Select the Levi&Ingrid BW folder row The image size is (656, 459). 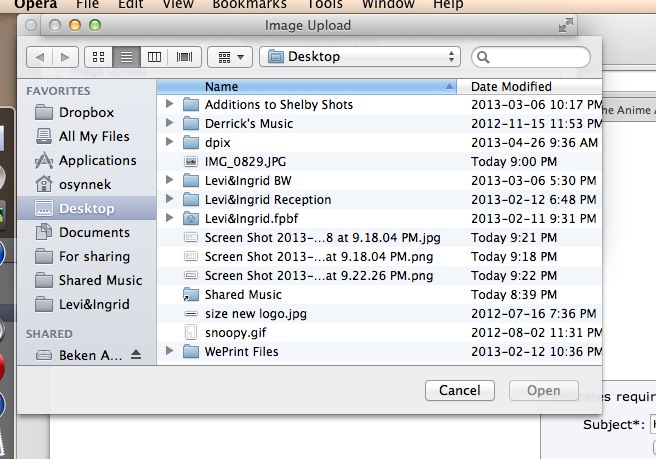tap(379, 181)
